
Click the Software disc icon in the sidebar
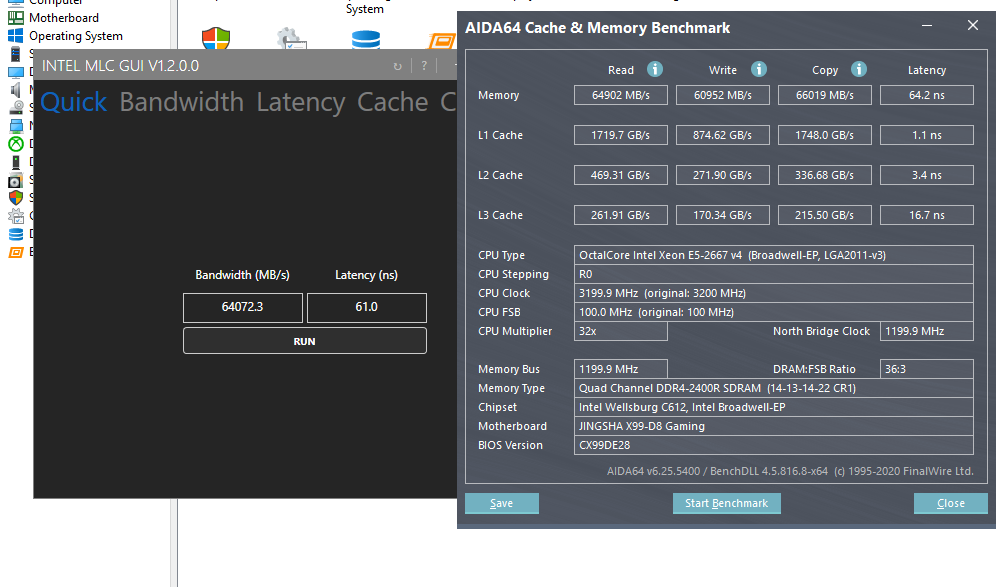pos(15,180)
